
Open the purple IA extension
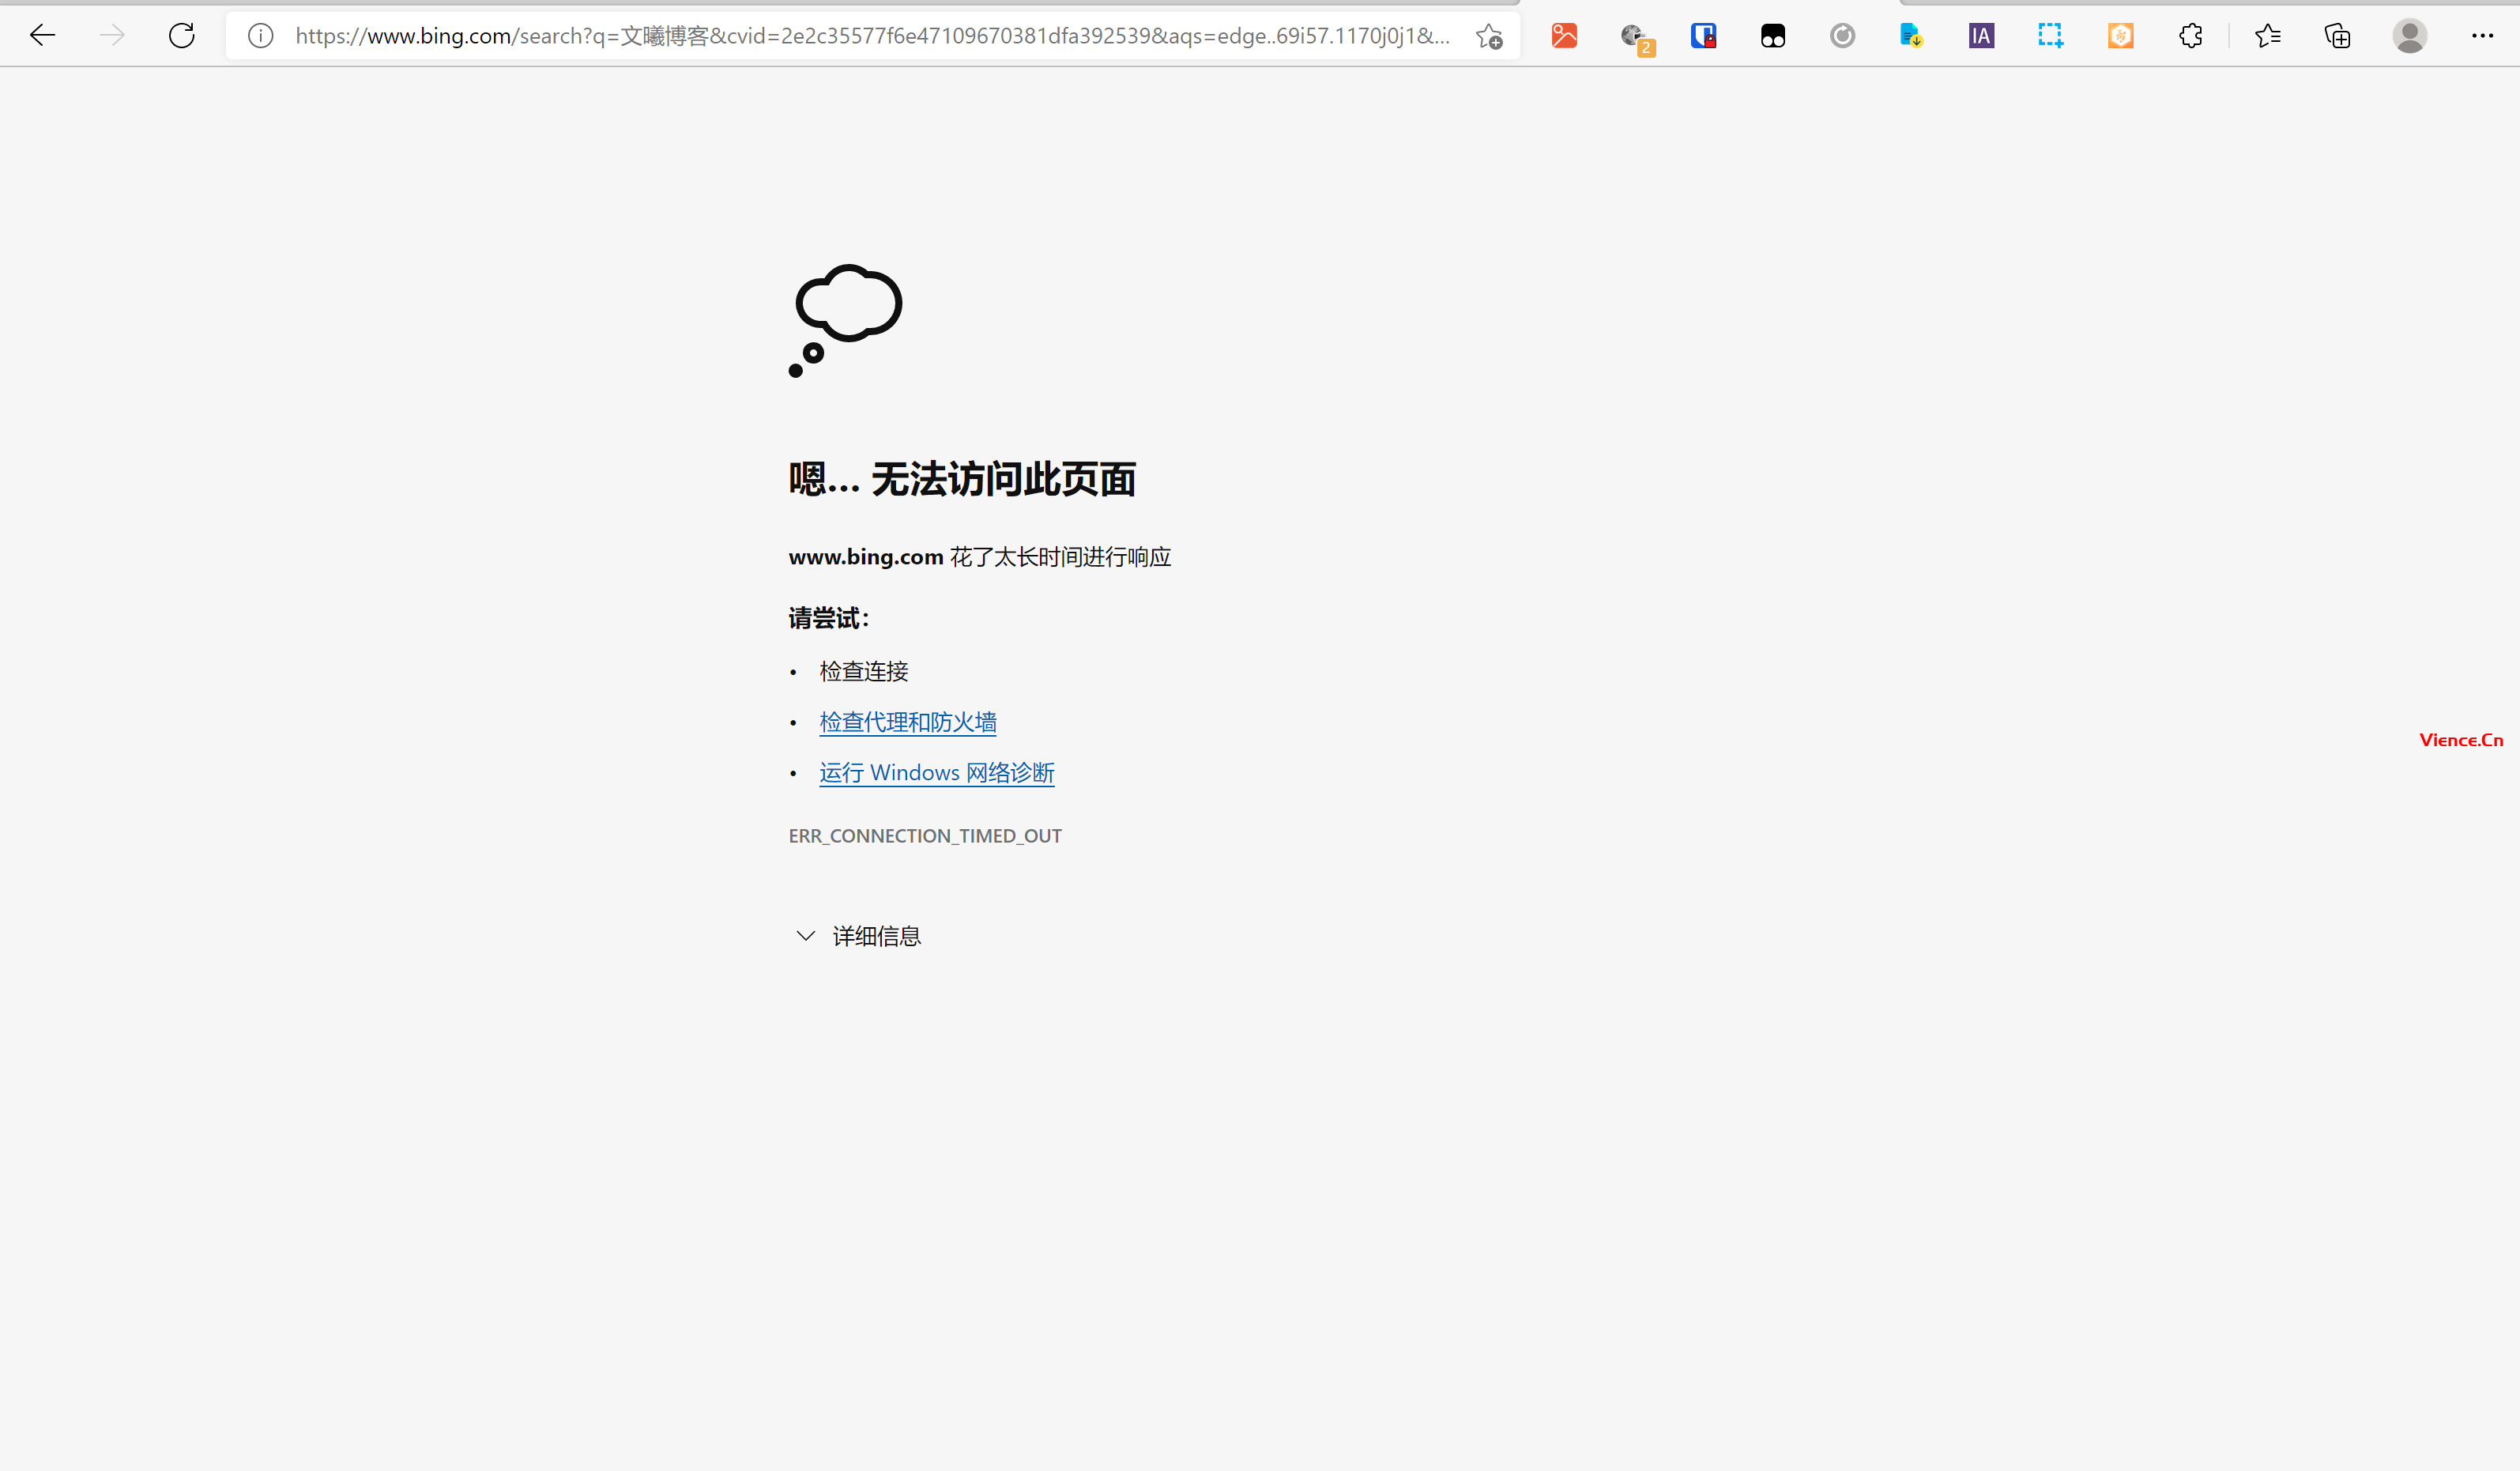1981,35
